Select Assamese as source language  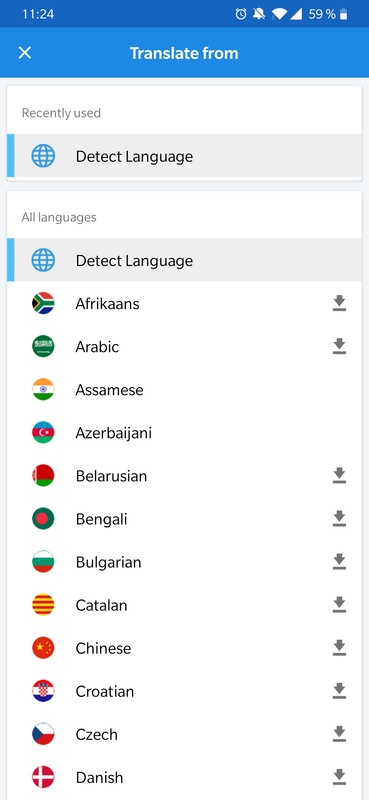coord(184,390)
